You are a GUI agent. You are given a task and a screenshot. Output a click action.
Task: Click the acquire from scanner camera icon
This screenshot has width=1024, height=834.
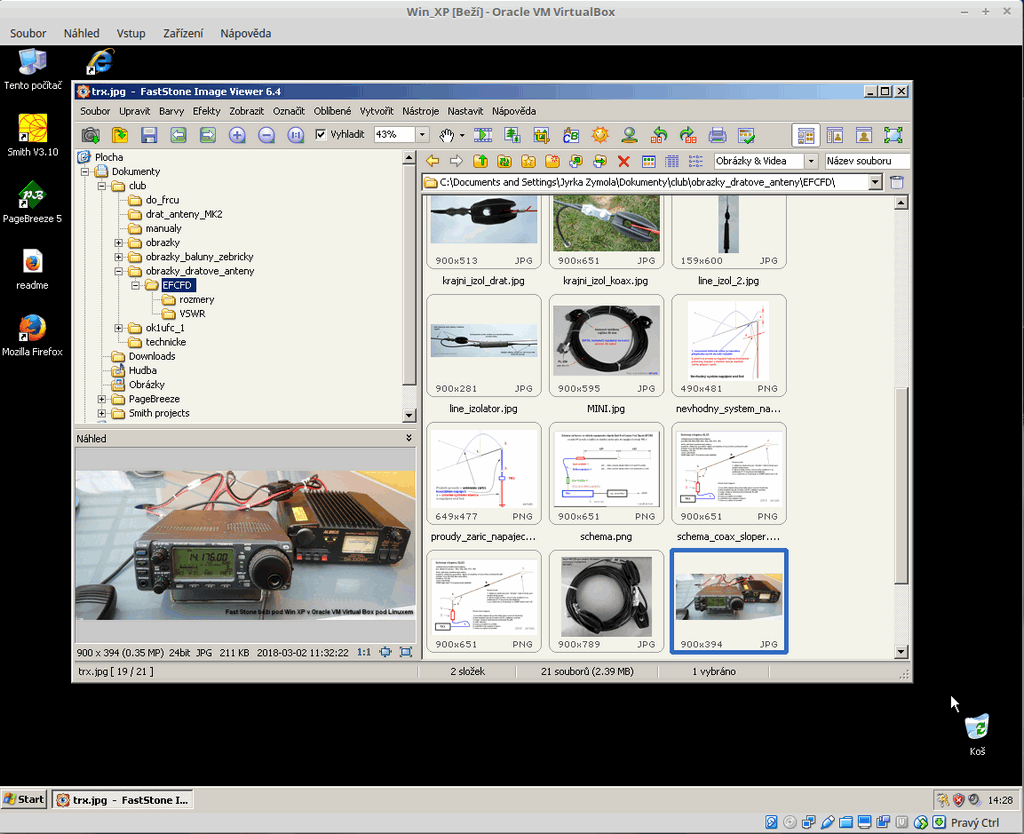pos(90,135)
